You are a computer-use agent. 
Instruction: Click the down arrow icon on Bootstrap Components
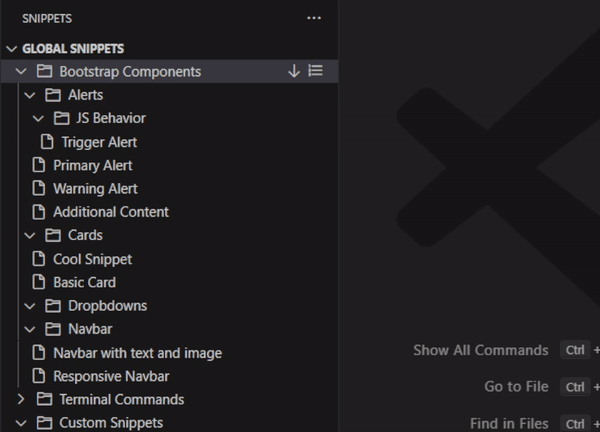(293, 71)
